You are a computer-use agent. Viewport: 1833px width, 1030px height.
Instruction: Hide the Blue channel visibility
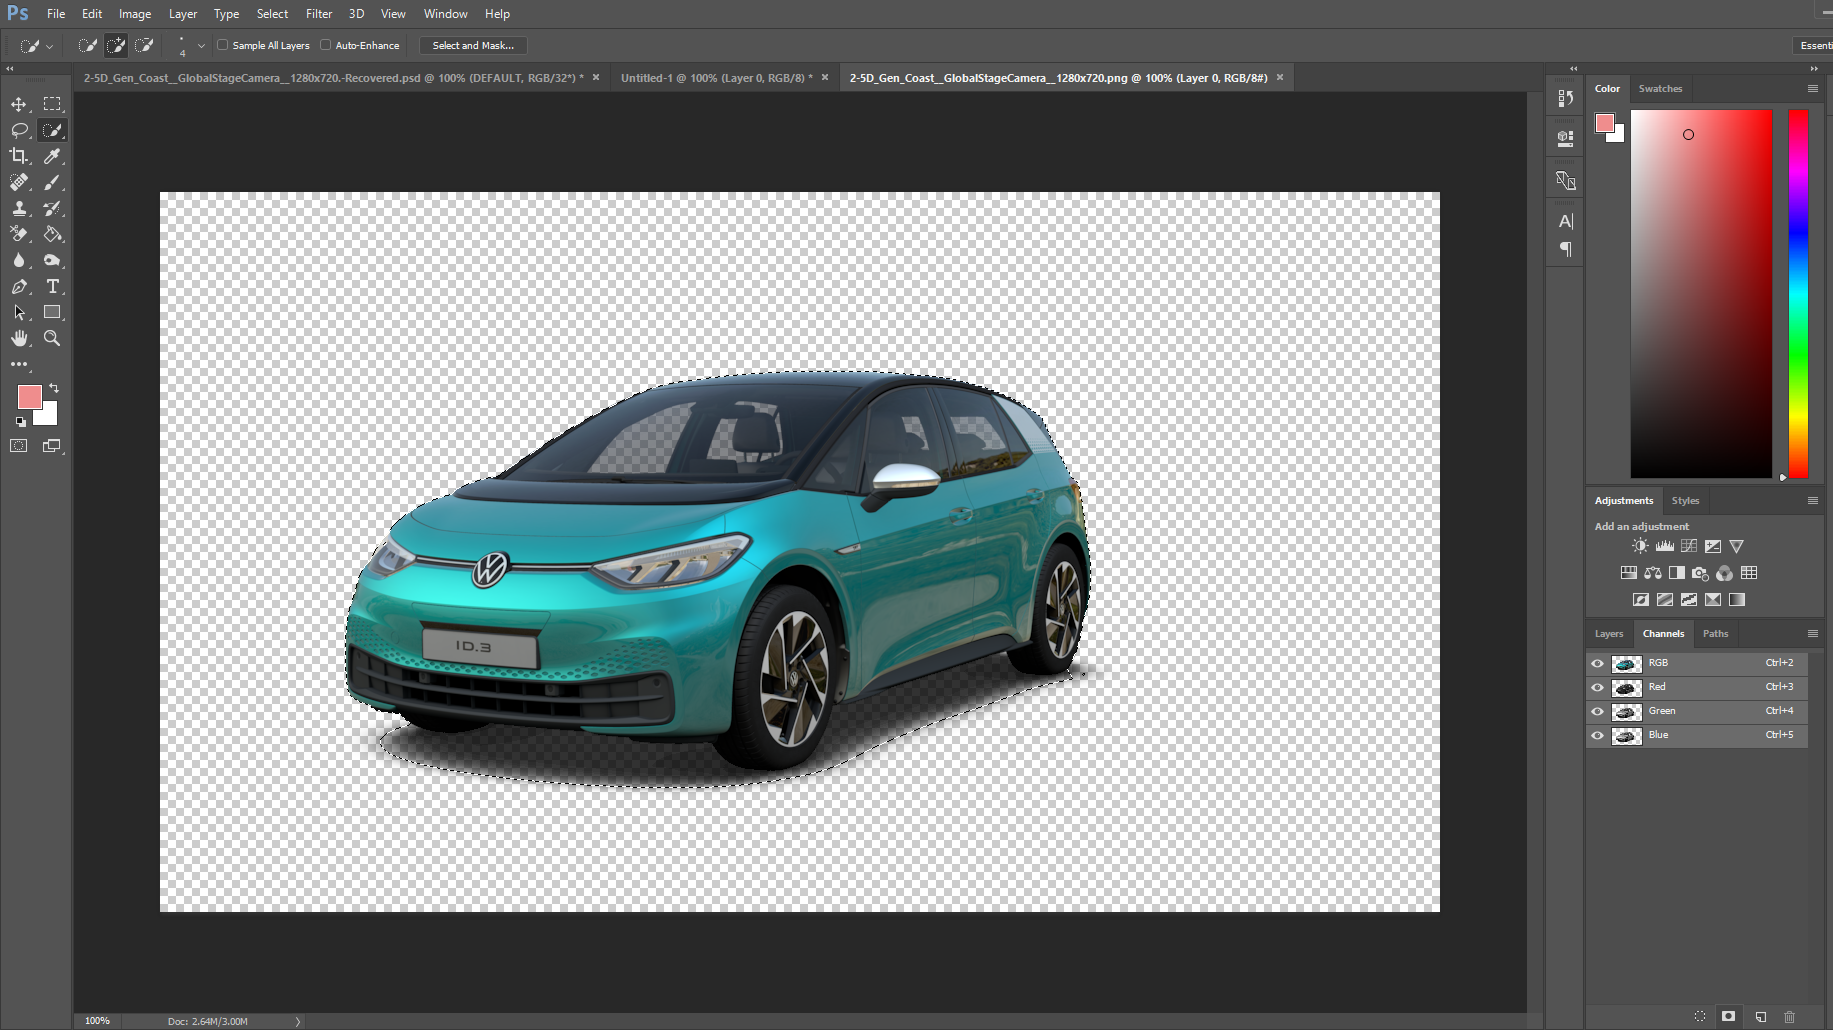[1597, 735]
